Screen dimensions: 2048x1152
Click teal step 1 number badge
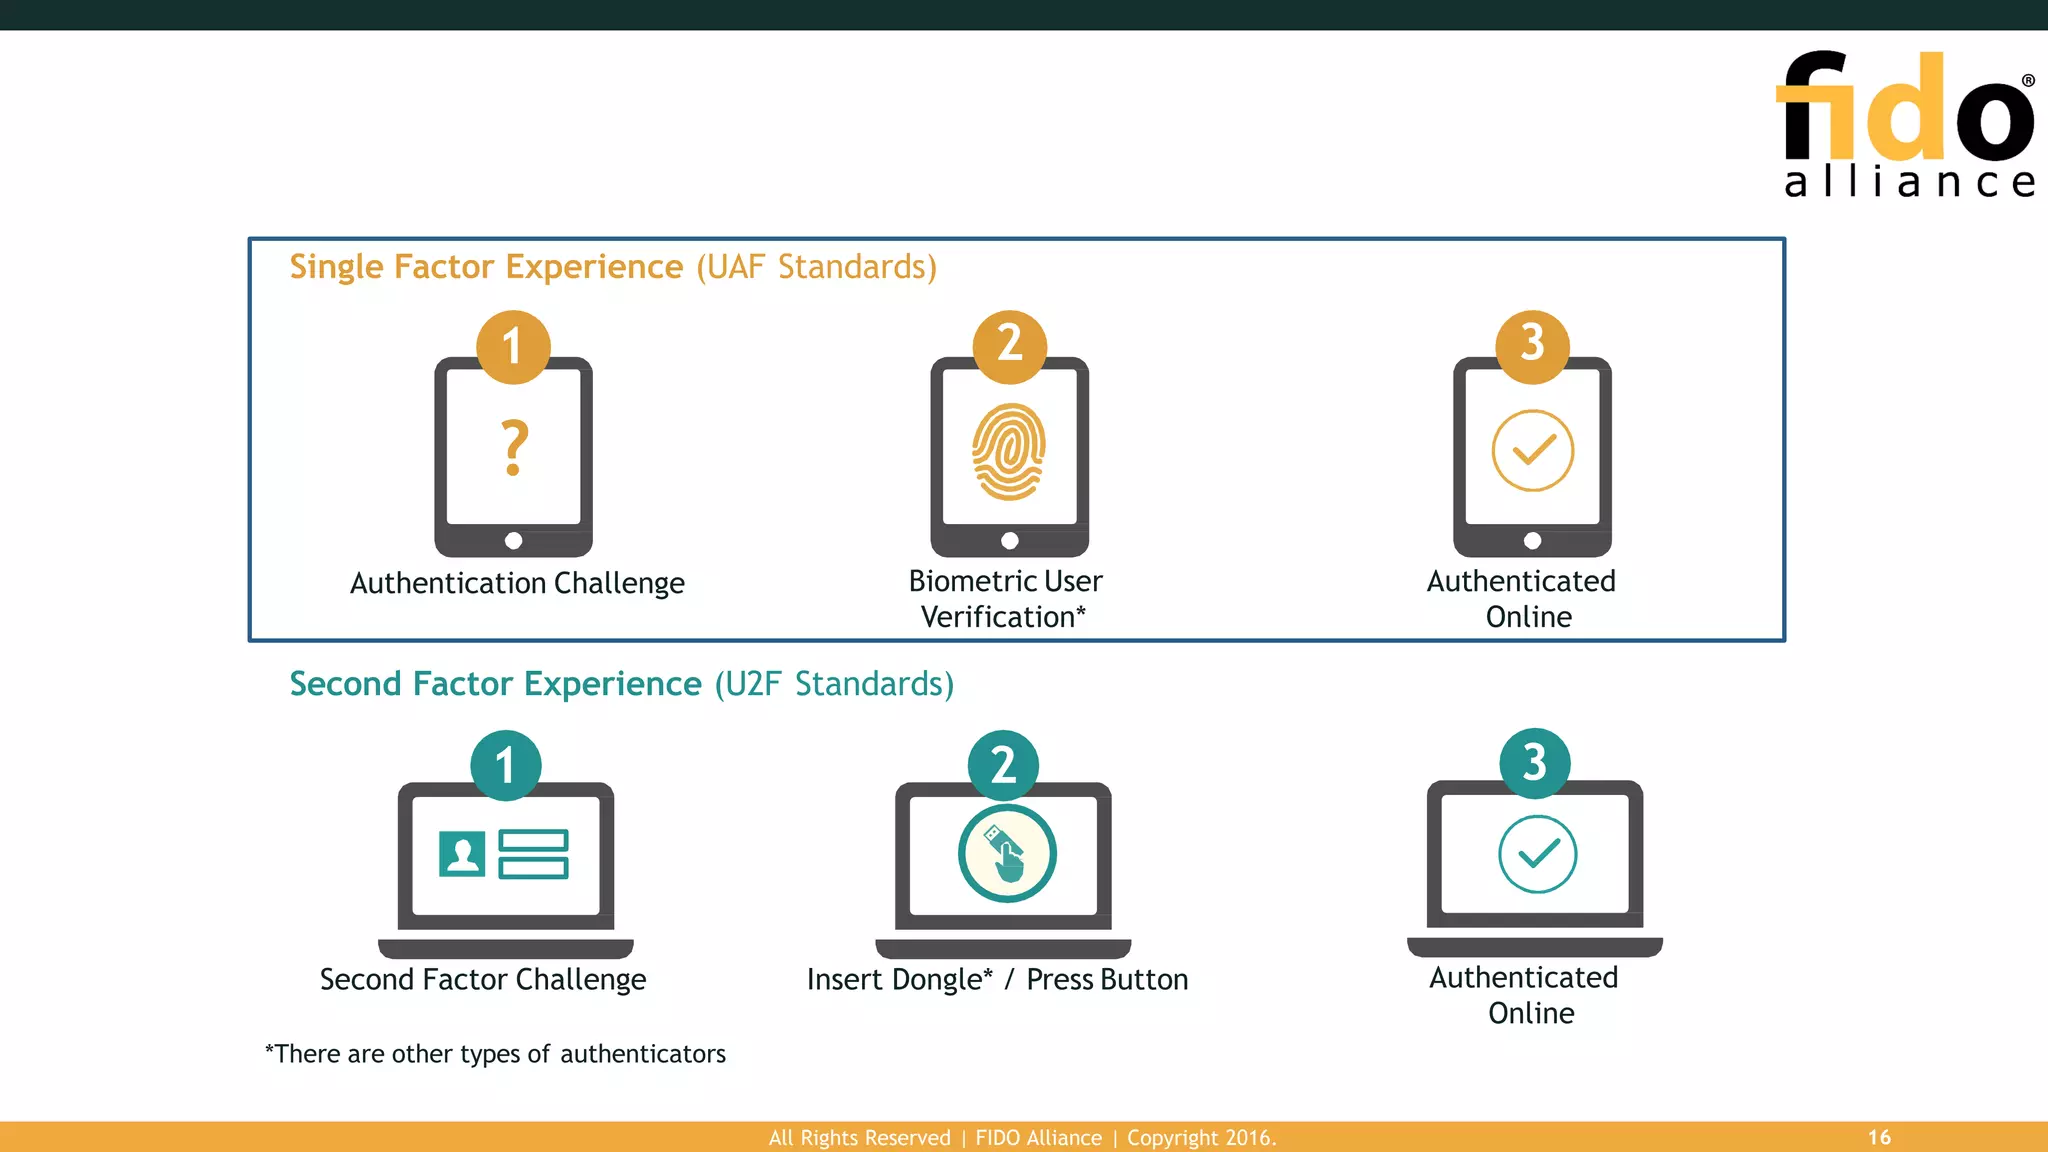tap(506, 766)
